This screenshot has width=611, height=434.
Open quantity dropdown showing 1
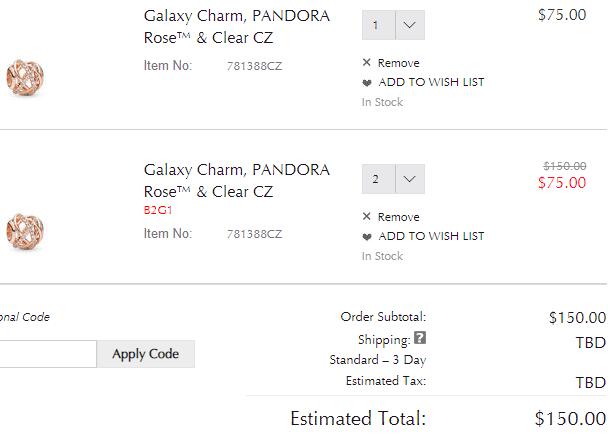(393, 25)
